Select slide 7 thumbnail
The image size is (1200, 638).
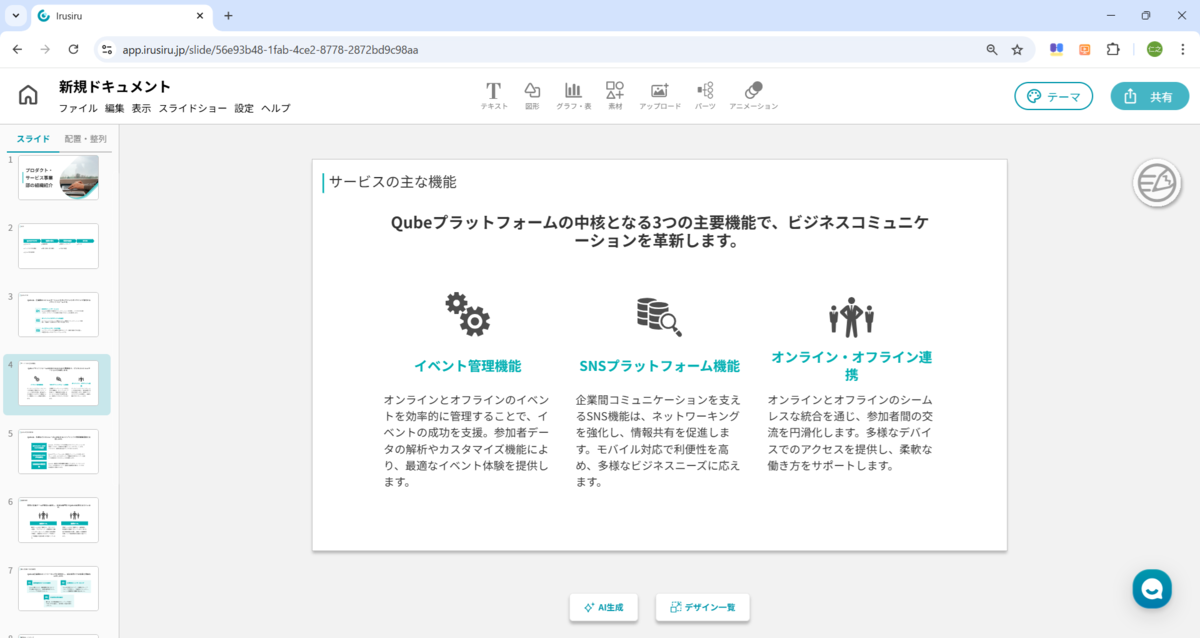point(59,588)
